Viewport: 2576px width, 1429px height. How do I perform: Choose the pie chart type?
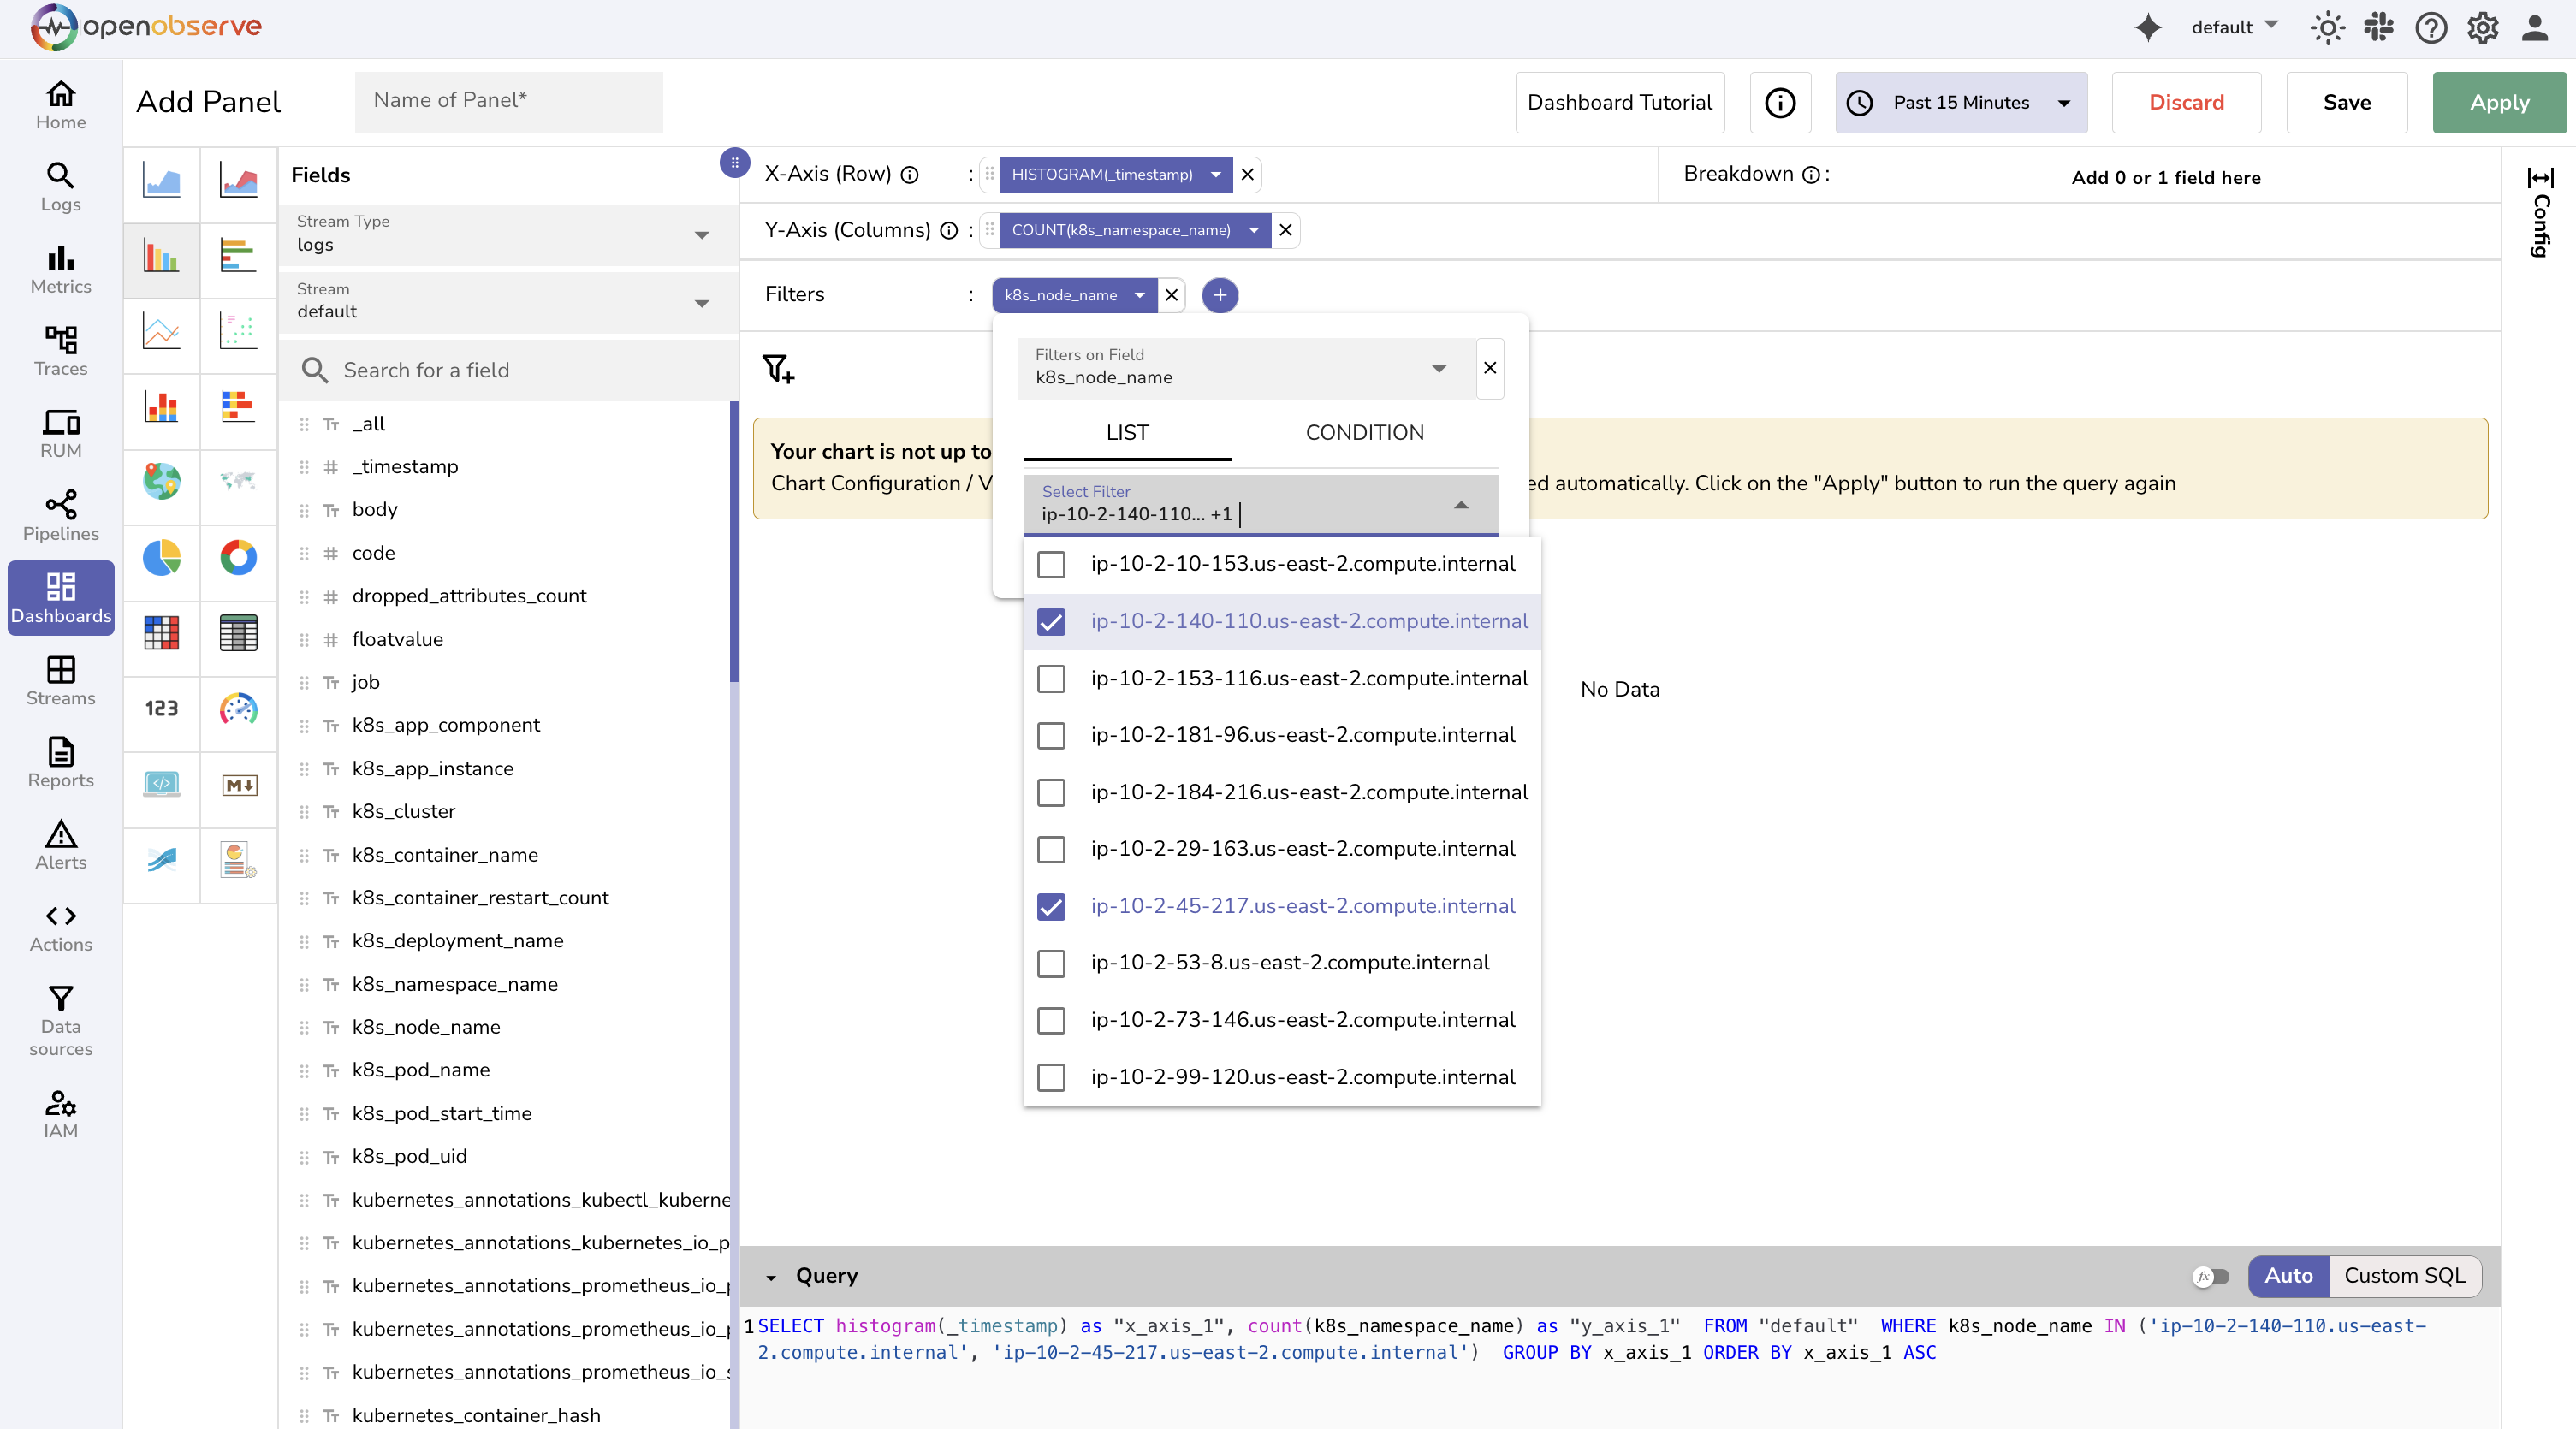[x=162, y=557]
